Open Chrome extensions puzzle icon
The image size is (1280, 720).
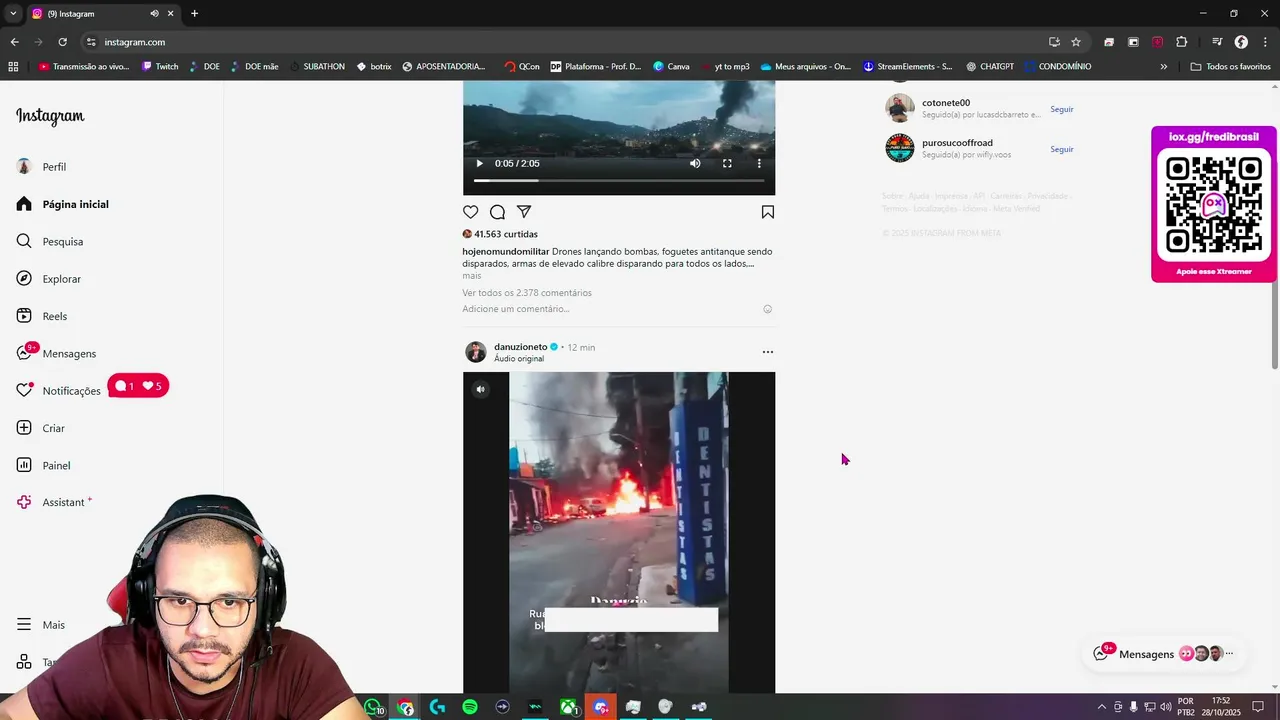pos(1182,42)
